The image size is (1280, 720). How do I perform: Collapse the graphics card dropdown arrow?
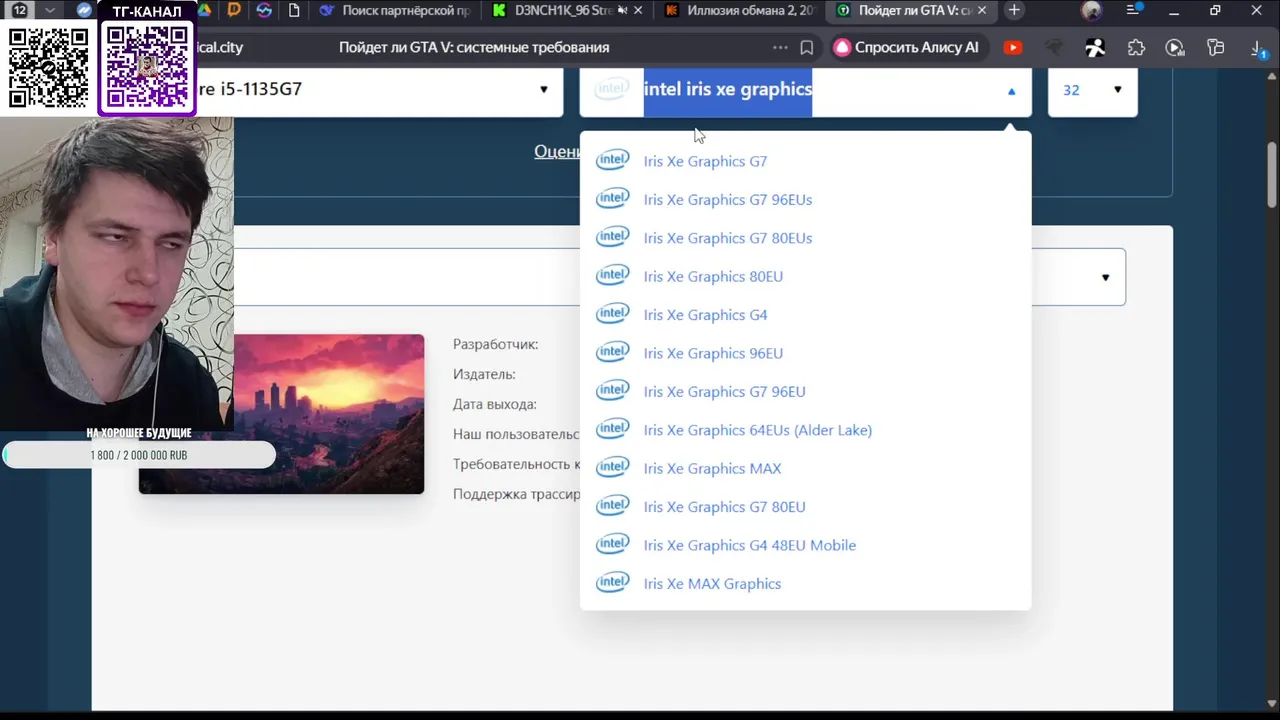(x=1011, y=91)
